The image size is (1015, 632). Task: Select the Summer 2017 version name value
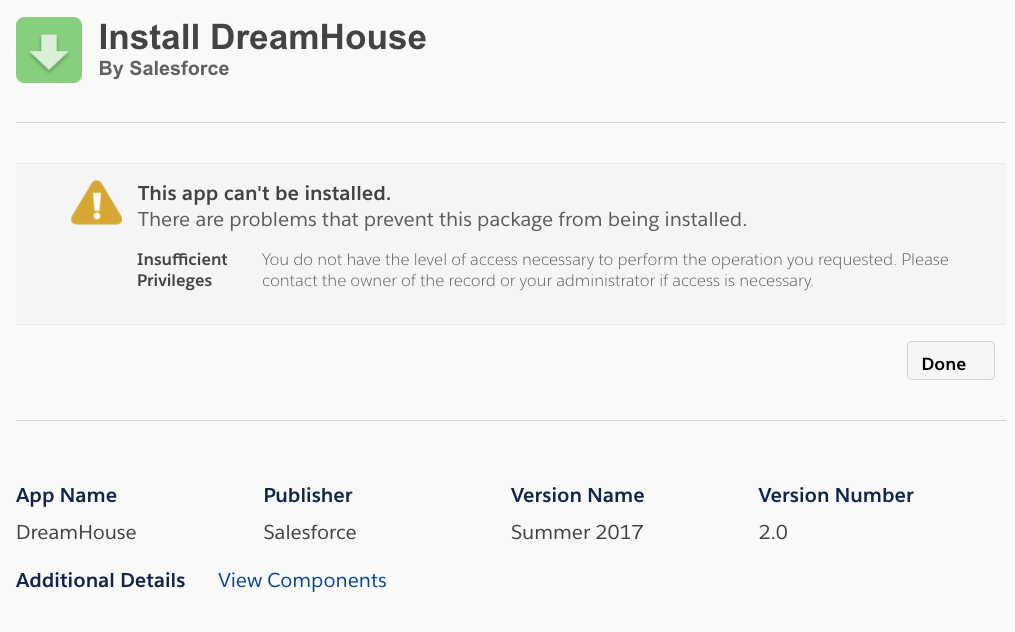click(576, 532)
